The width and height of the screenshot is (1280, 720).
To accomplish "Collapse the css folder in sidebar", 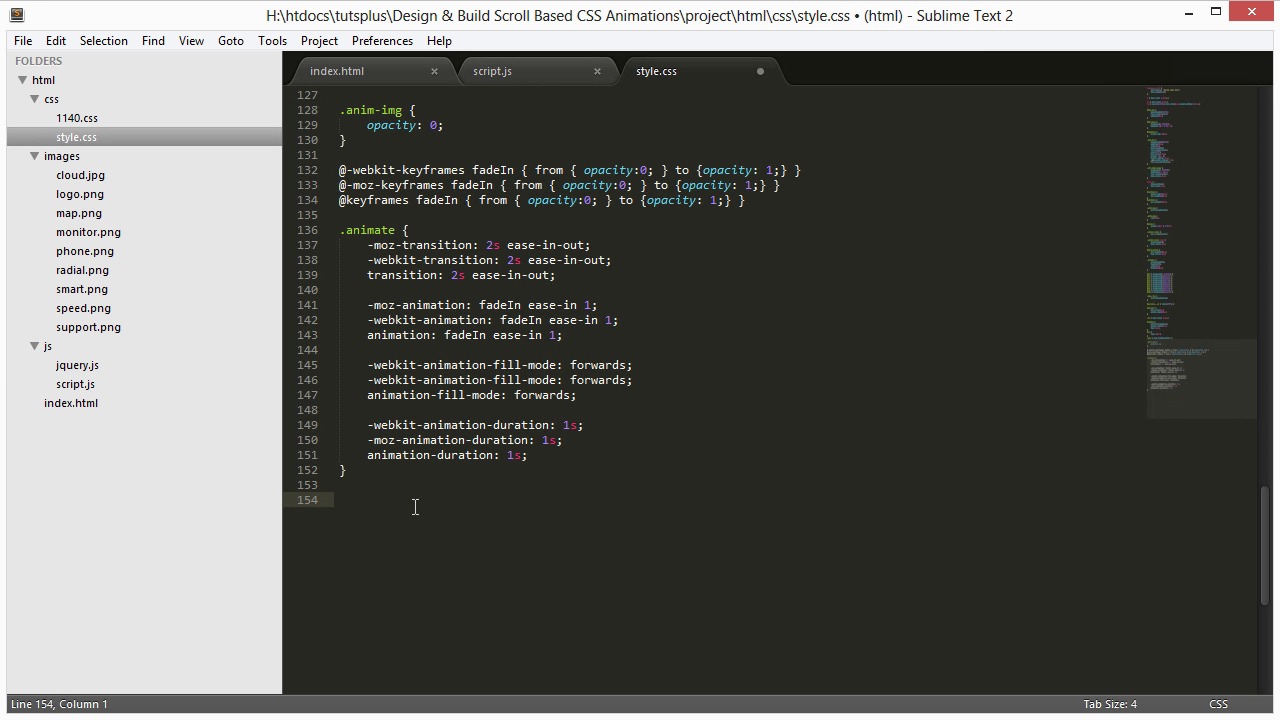I will point(34,99).
